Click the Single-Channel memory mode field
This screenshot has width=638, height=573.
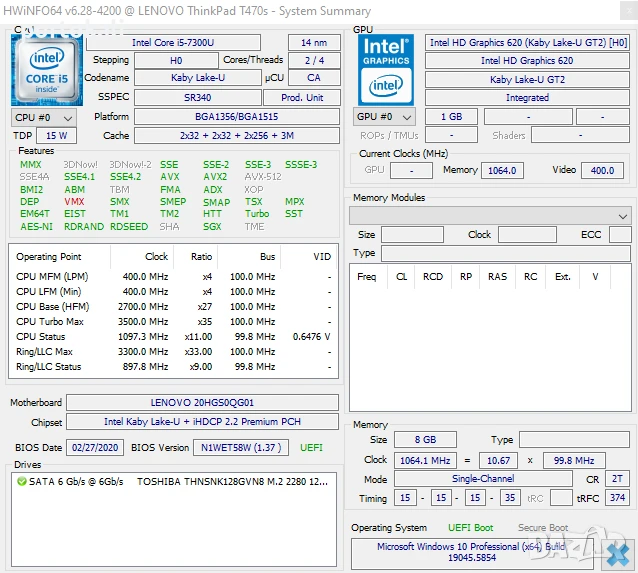coord(482,479)
